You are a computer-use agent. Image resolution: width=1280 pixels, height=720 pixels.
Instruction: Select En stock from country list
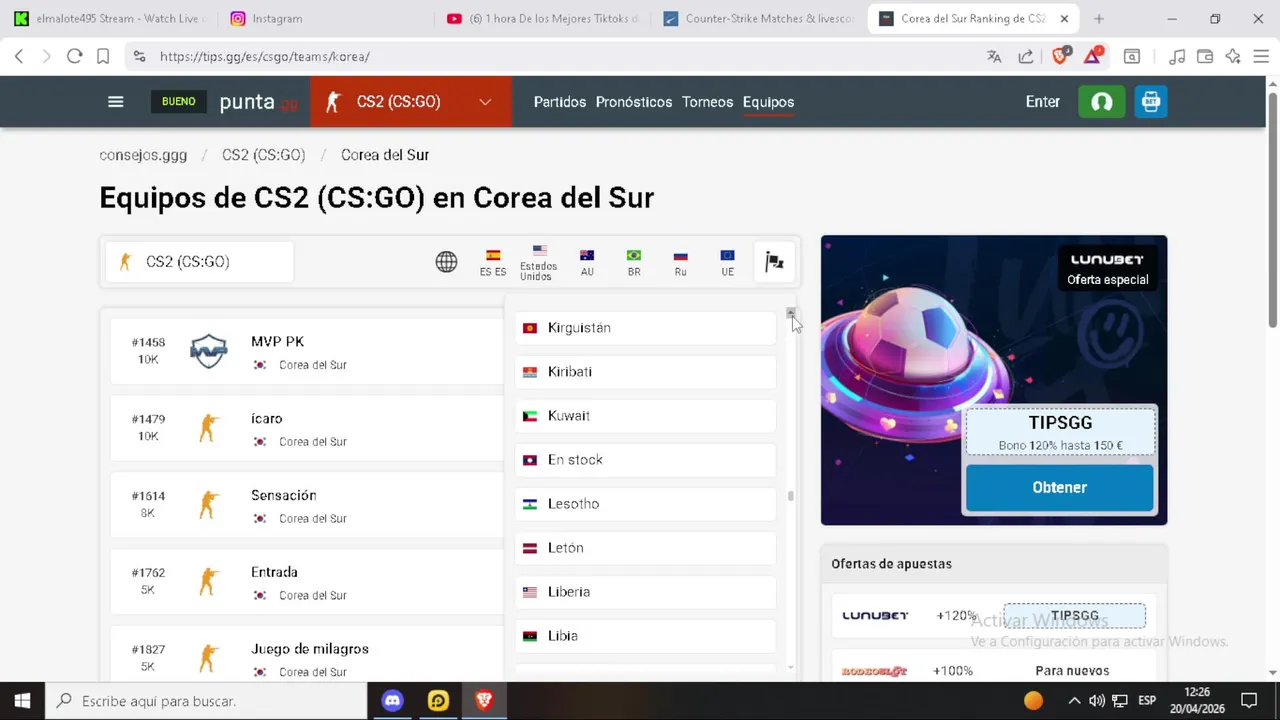[x=645, y=460]
